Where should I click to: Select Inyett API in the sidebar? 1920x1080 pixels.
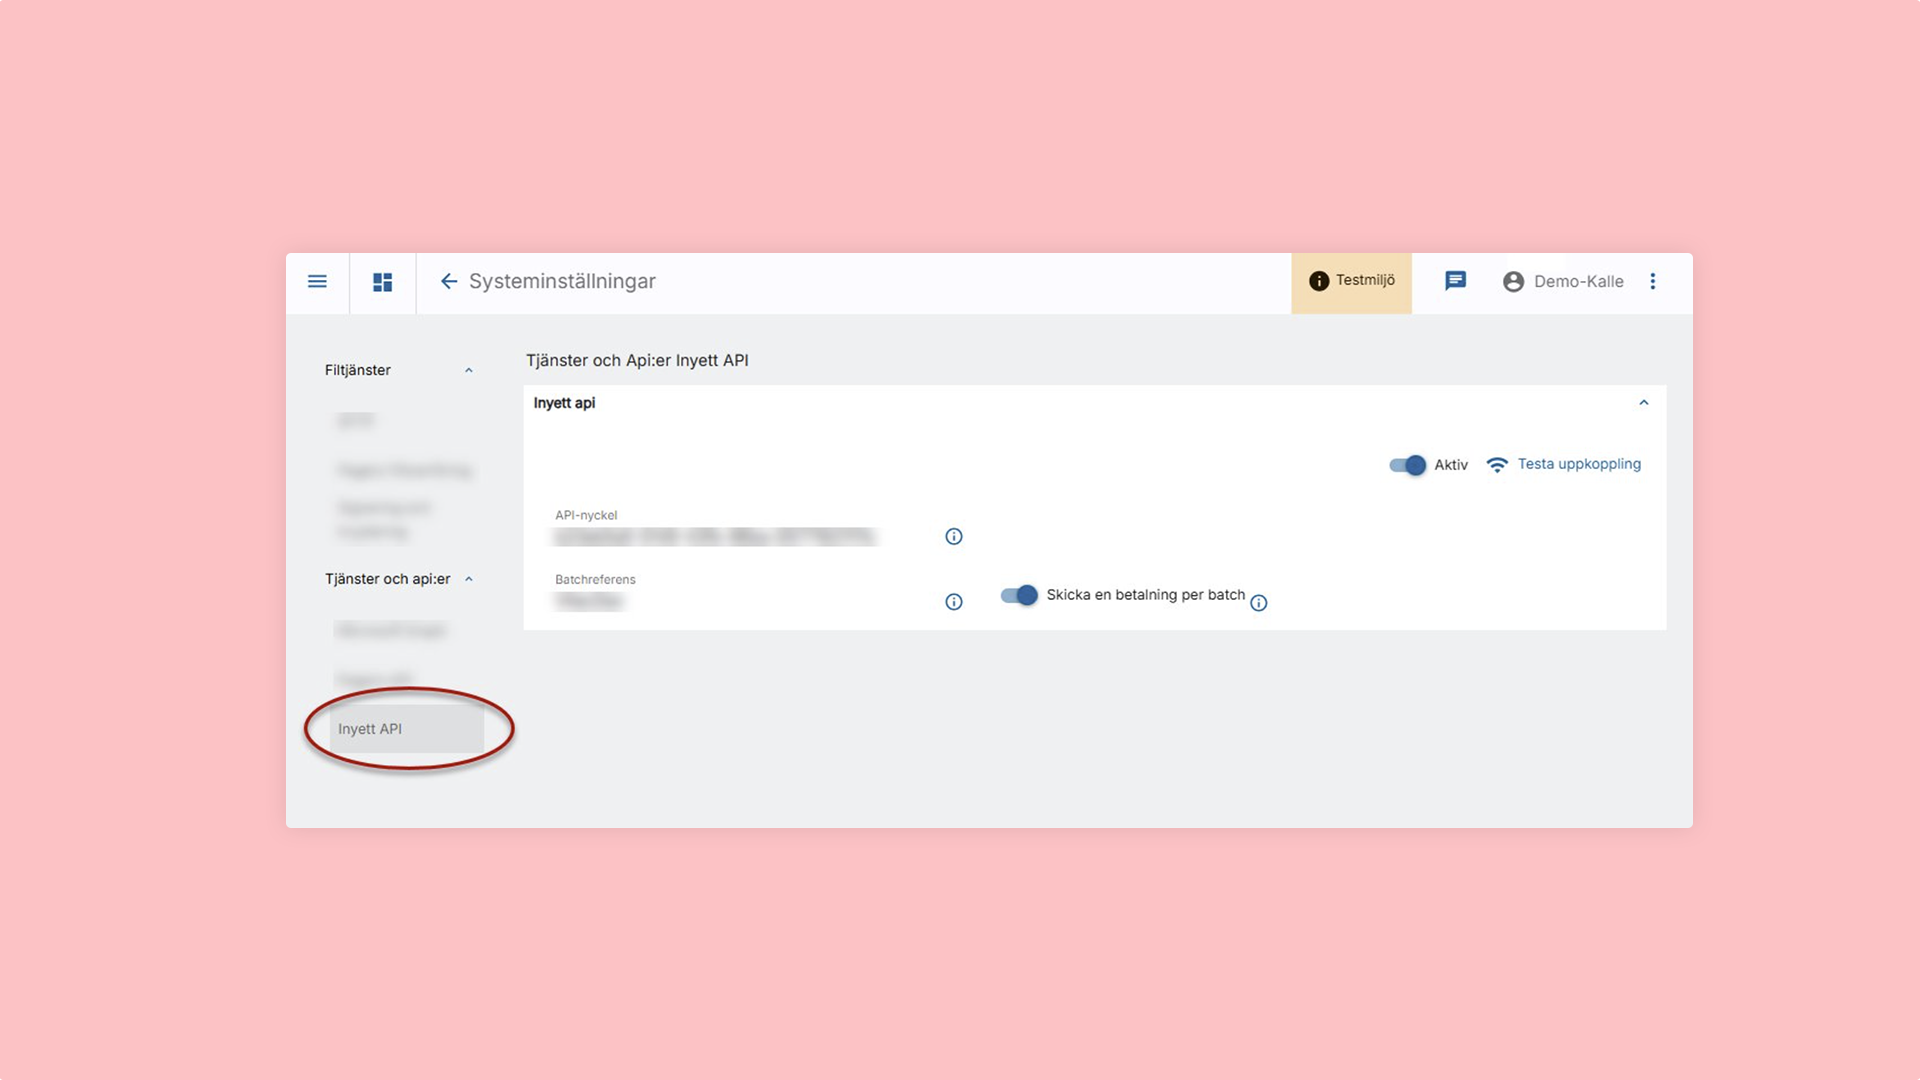click(407, 729)
